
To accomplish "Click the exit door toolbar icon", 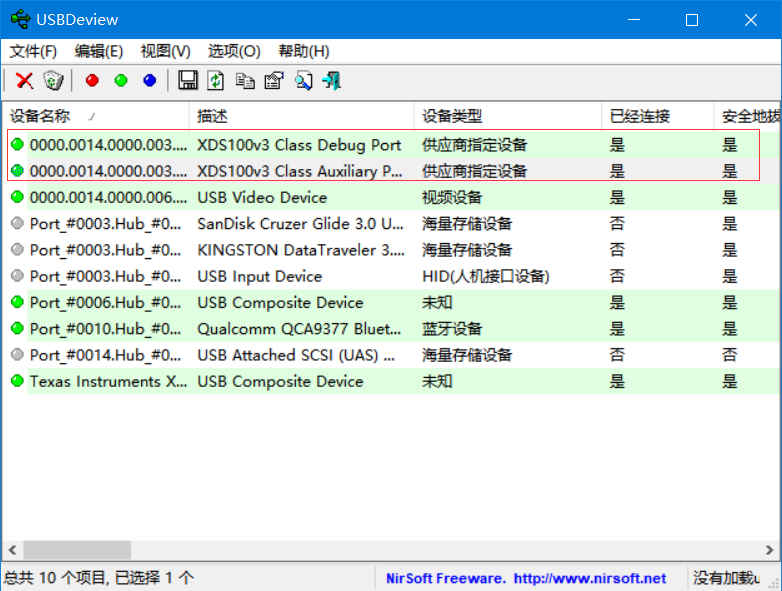I will point(332,80).
